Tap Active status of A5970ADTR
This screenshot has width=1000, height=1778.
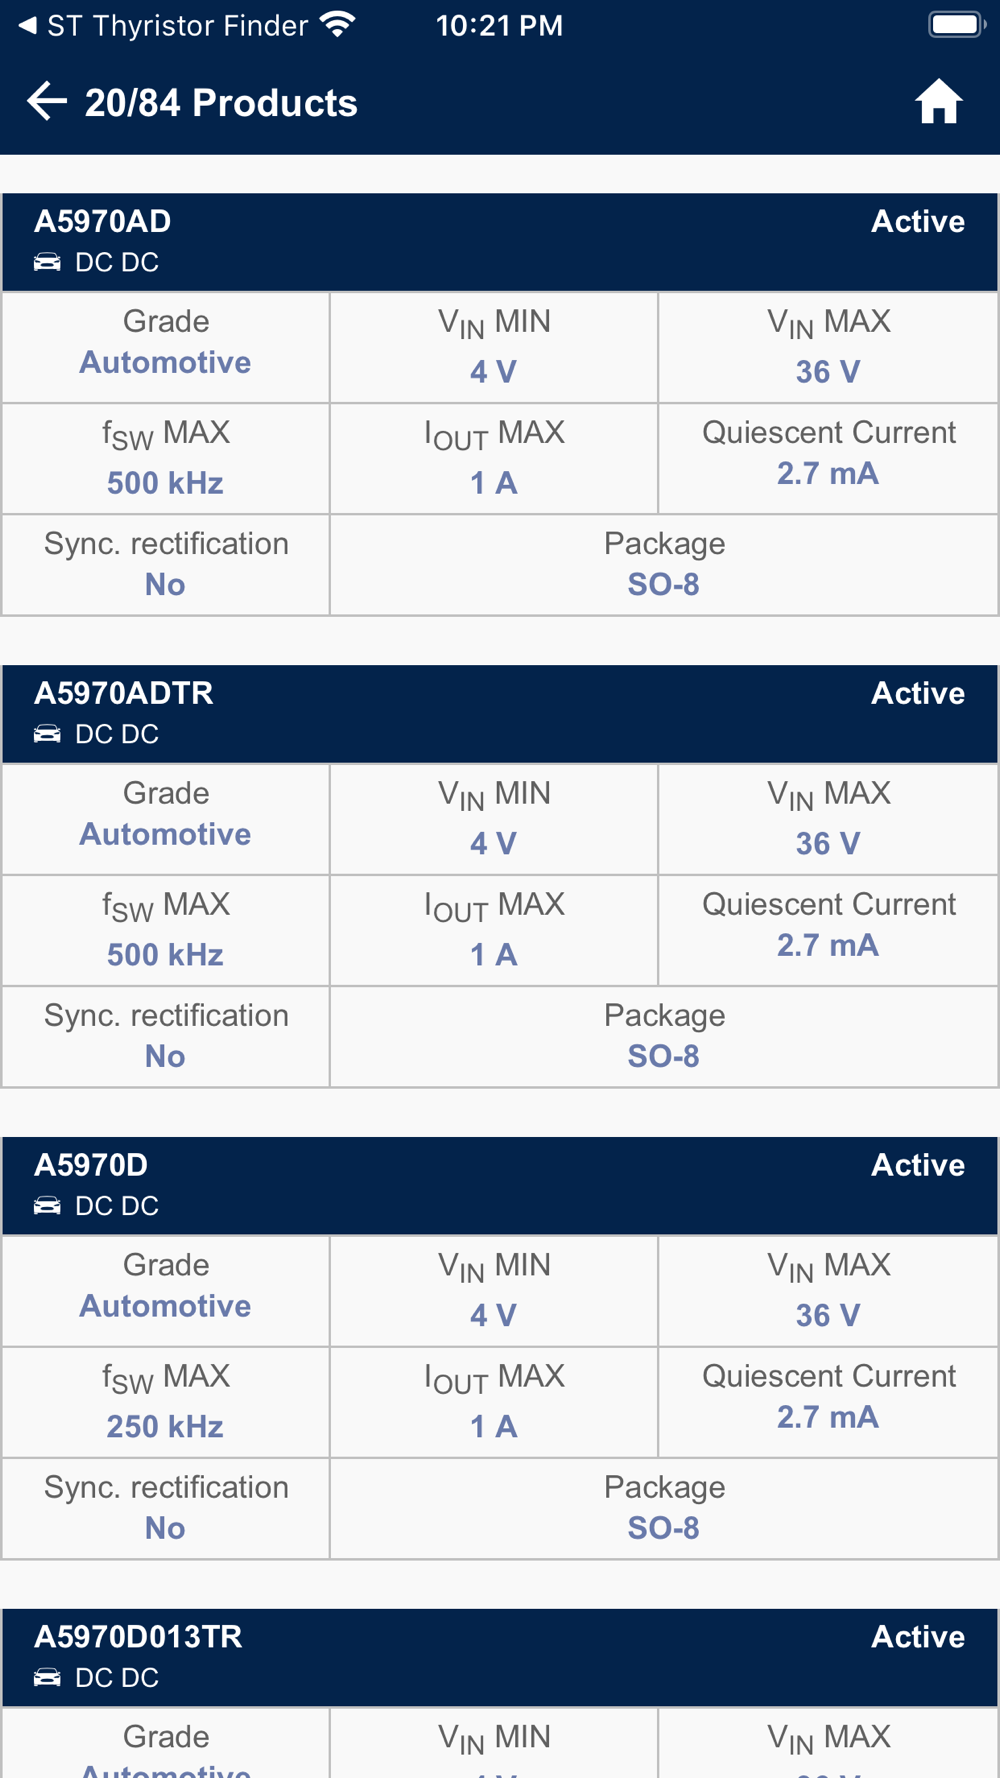918,693
